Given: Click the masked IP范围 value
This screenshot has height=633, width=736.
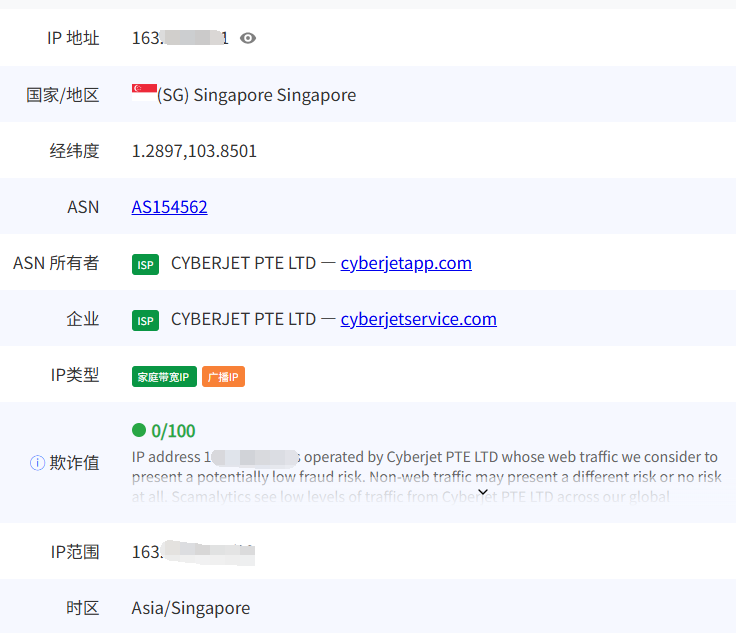Looking at the screenshot, I should (193, 551).
